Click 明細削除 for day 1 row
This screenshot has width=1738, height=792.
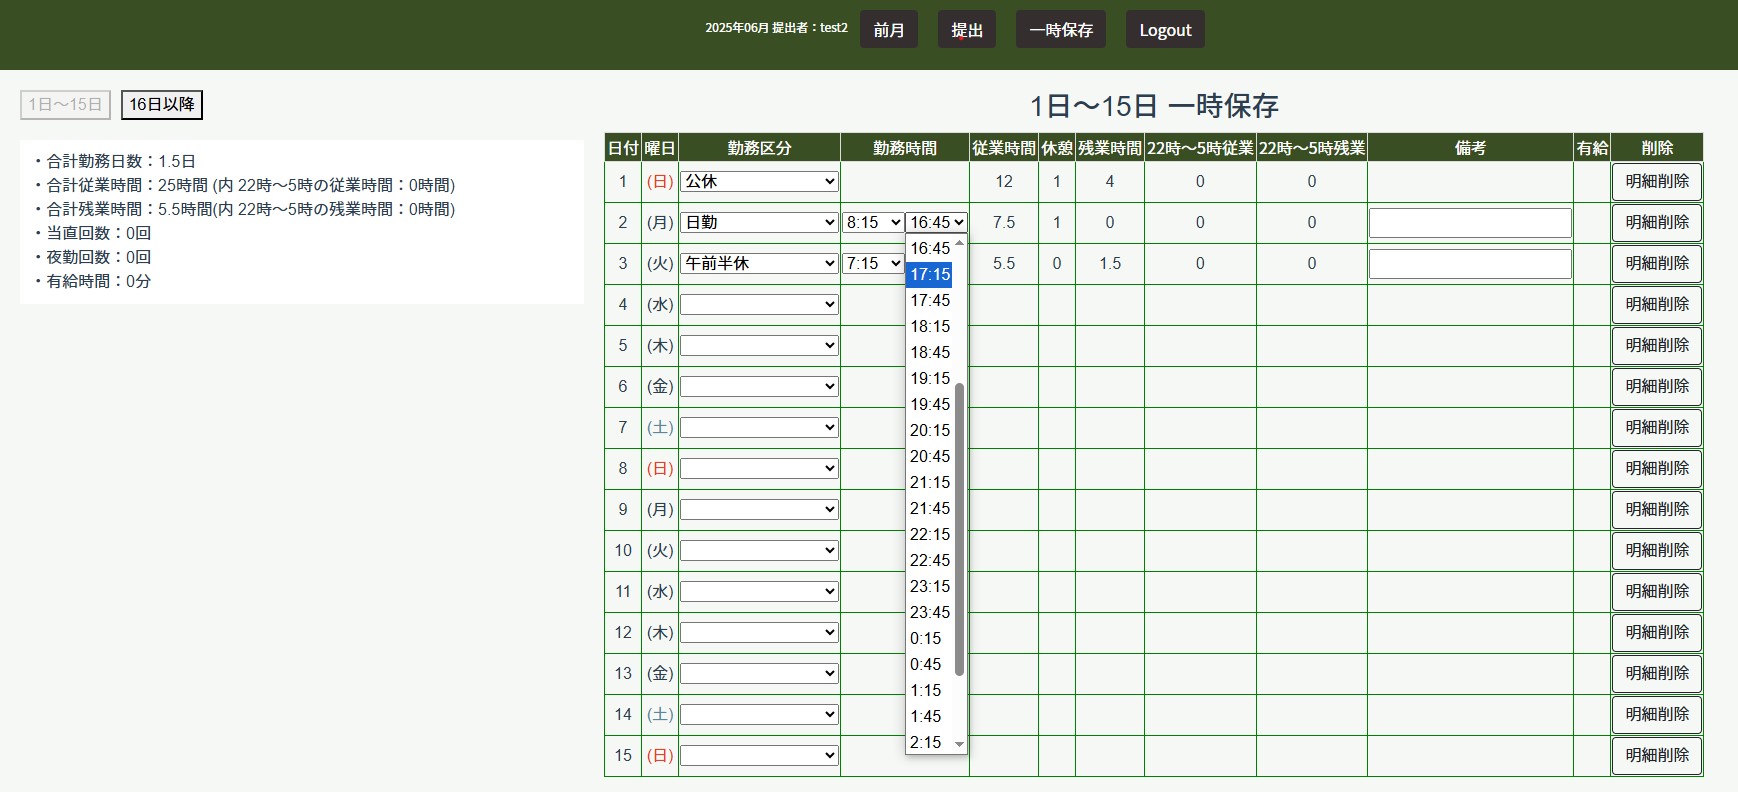pyautogui.click(x=1656, y=181)
